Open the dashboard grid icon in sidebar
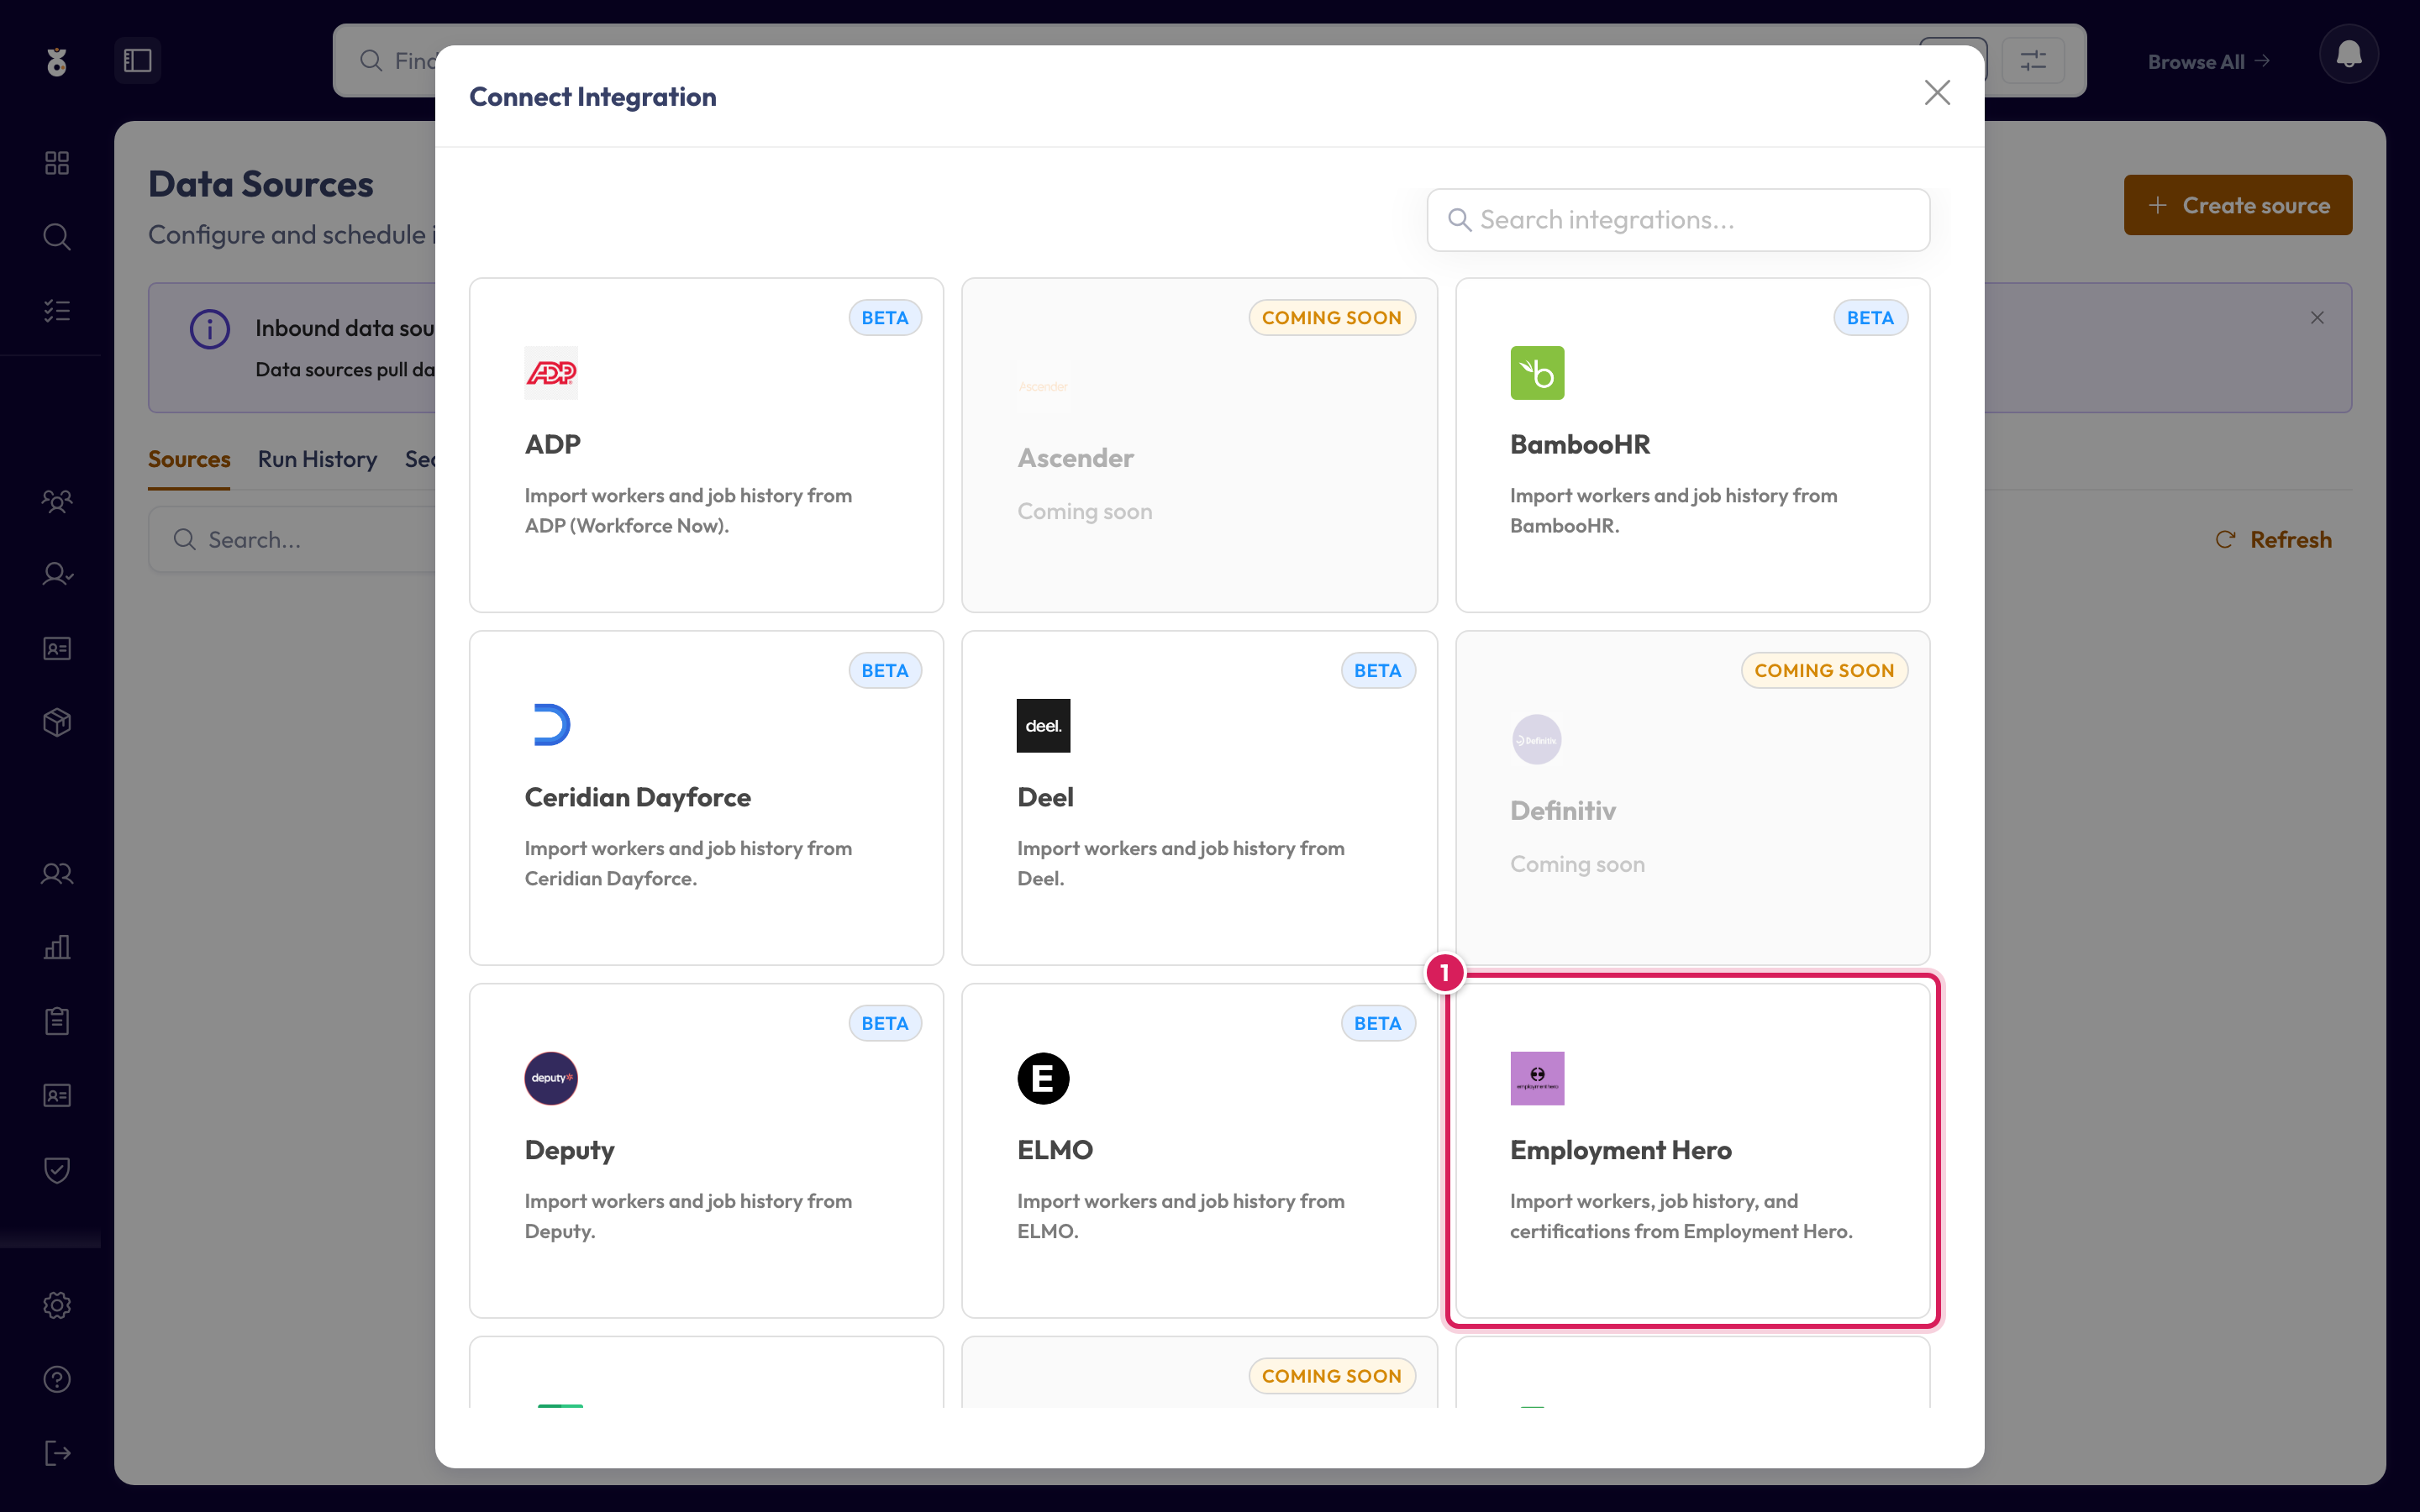This screenshot has height=1512, width=2420. pos(57,163)
